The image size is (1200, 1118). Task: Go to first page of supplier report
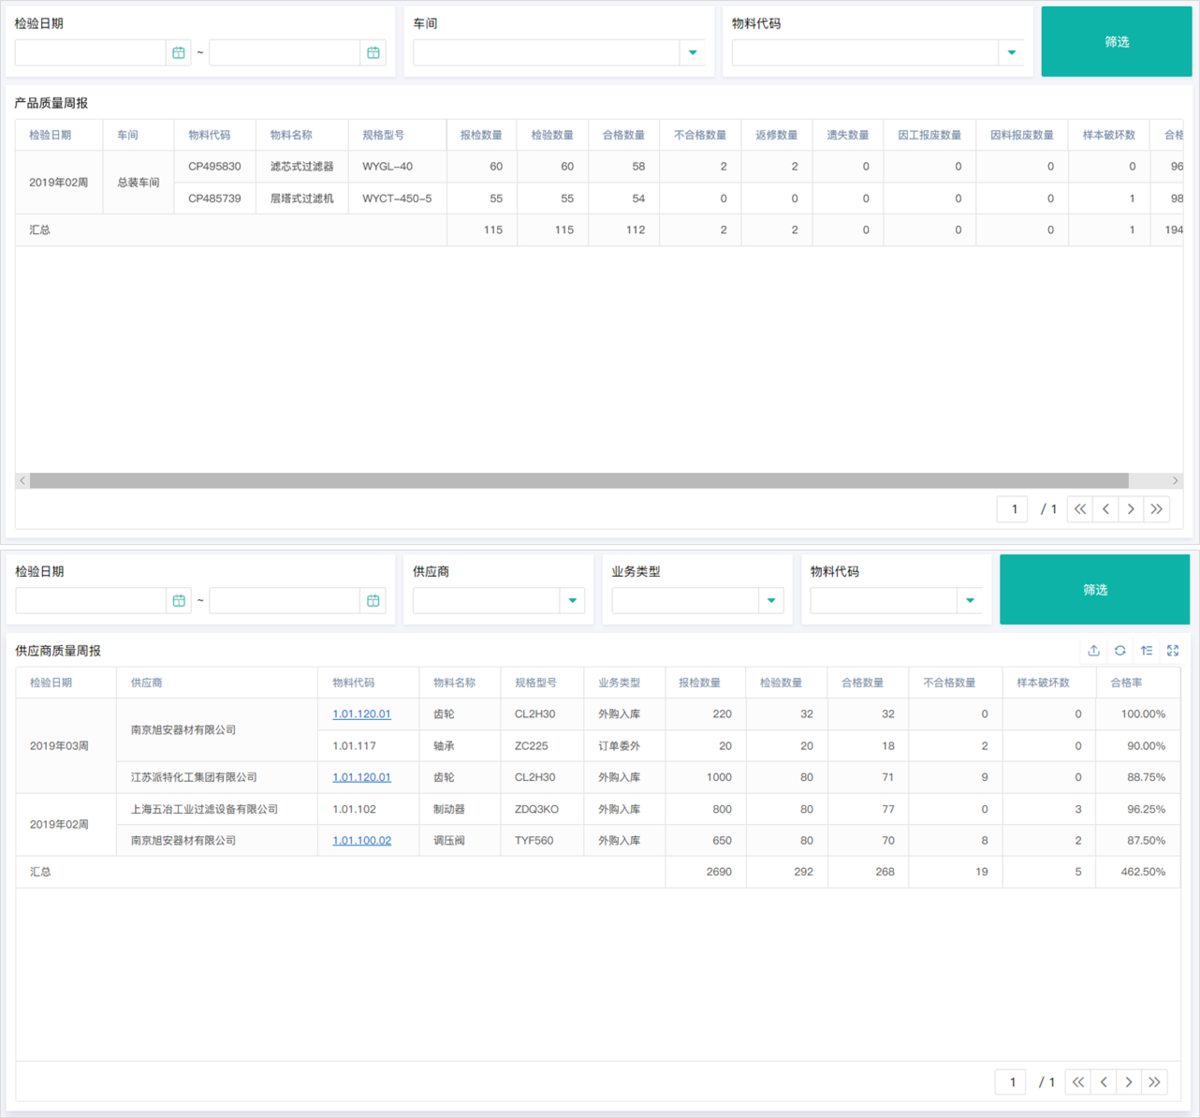pos(1078,1082)
